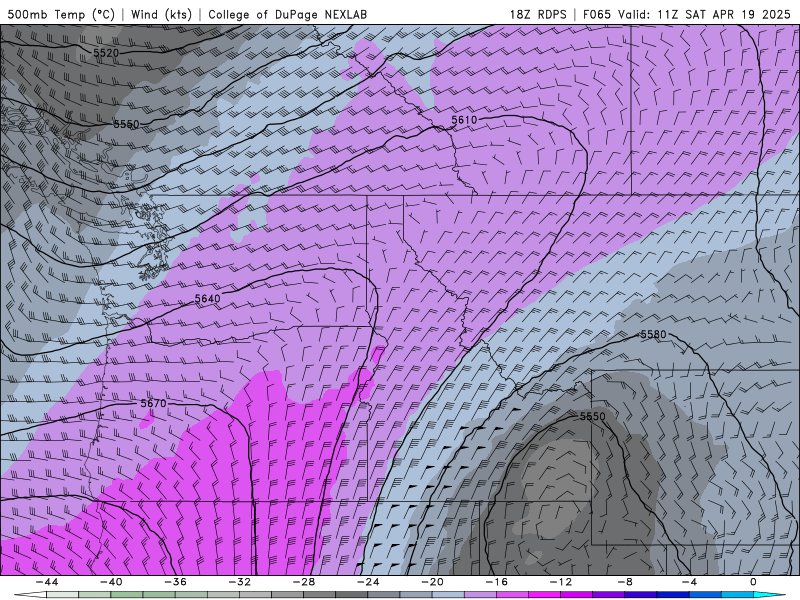This screenshot has height=600, width=800.
Task: Click the -28 colorbar tick label
Action: tap(304, 582)
